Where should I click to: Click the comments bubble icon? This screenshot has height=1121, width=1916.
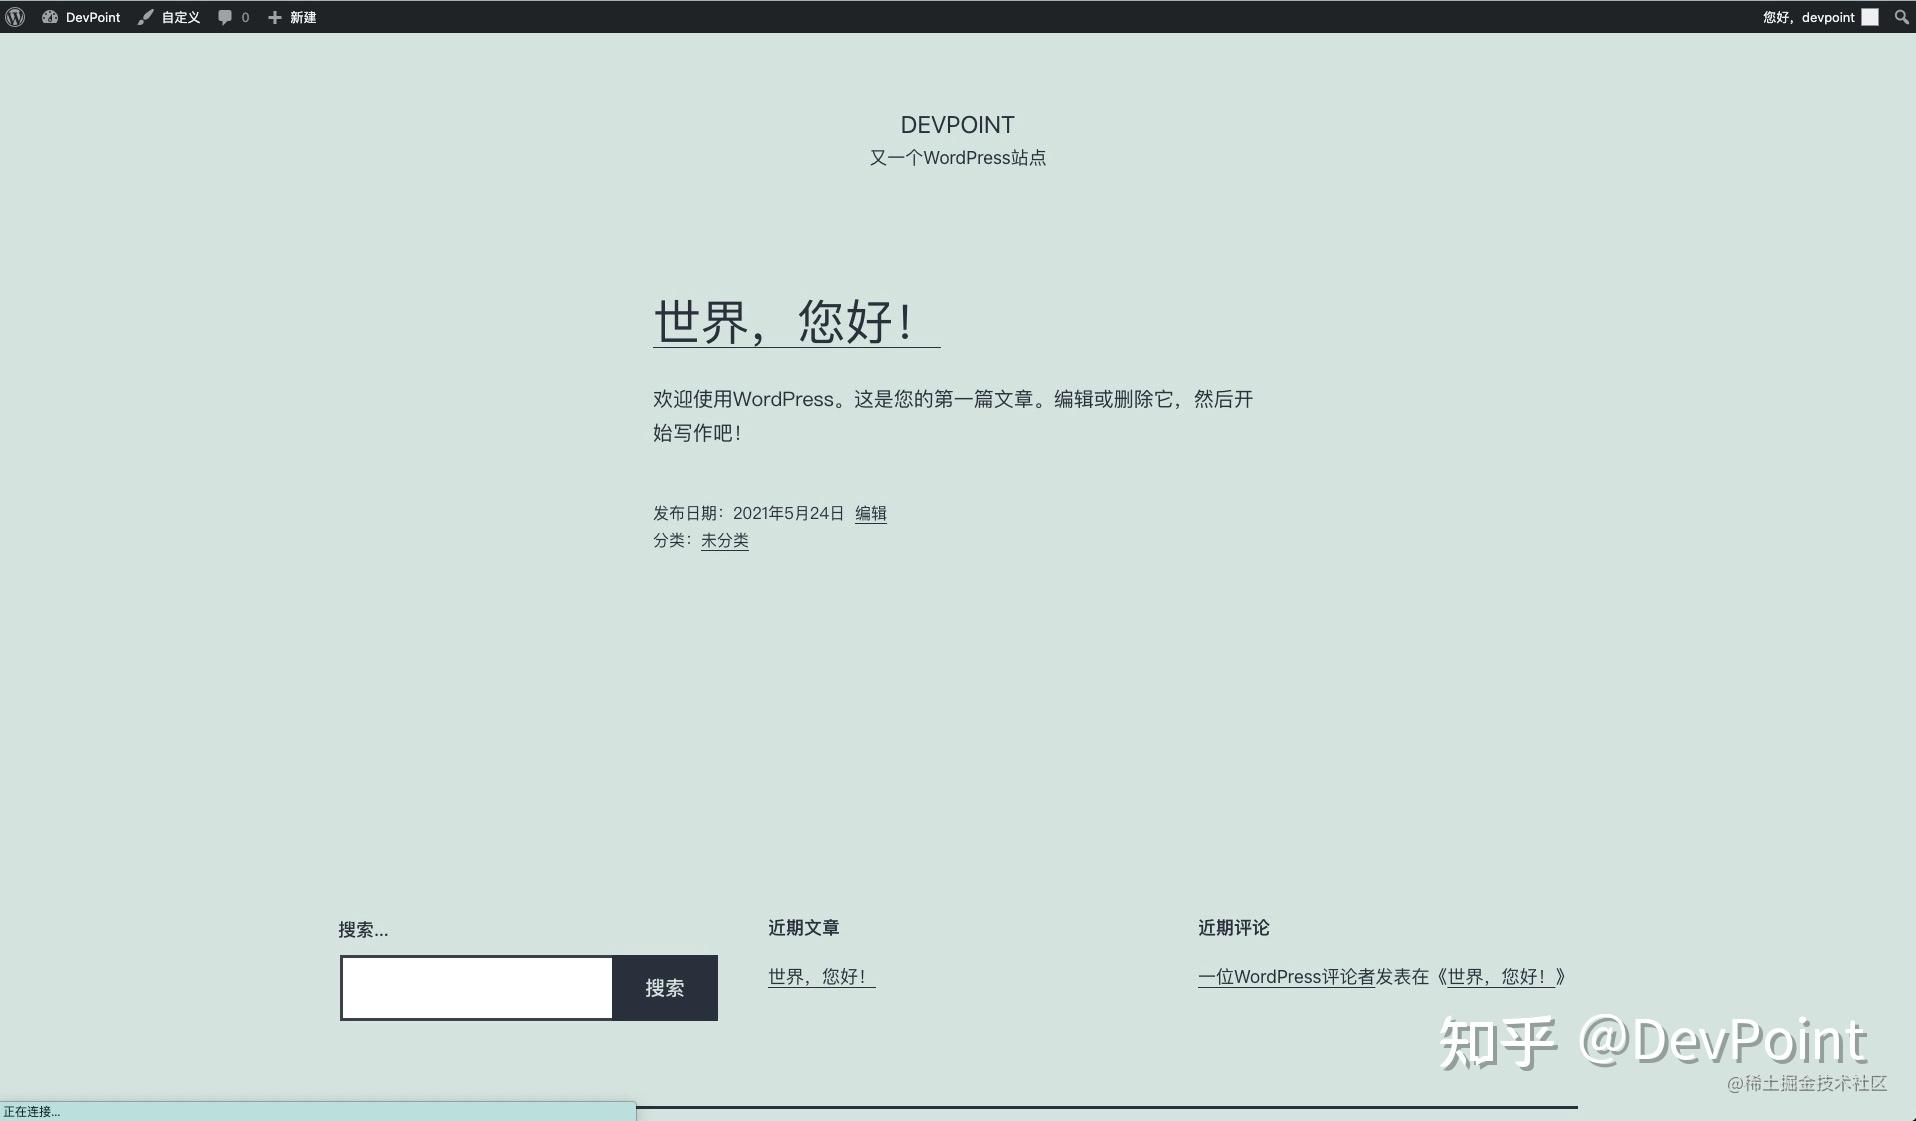pyautogui.click(x=225, y=17)
